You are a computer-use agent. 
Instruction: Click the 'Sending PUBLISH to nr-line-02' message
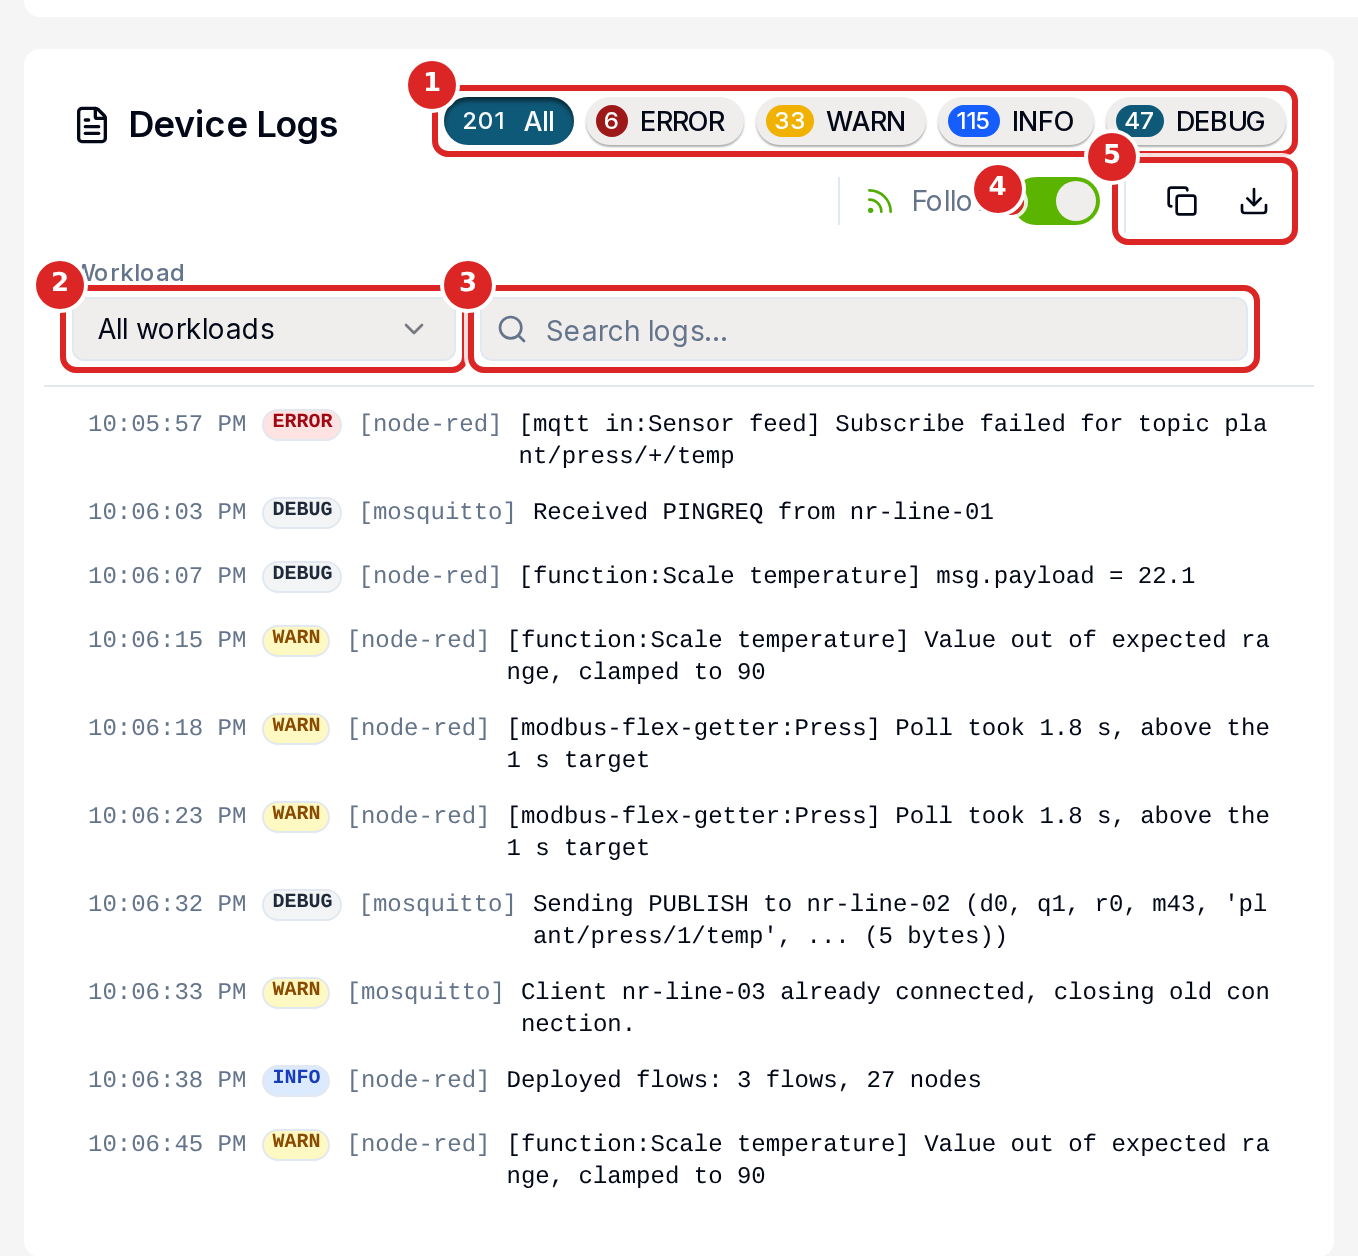pos(900,920)
